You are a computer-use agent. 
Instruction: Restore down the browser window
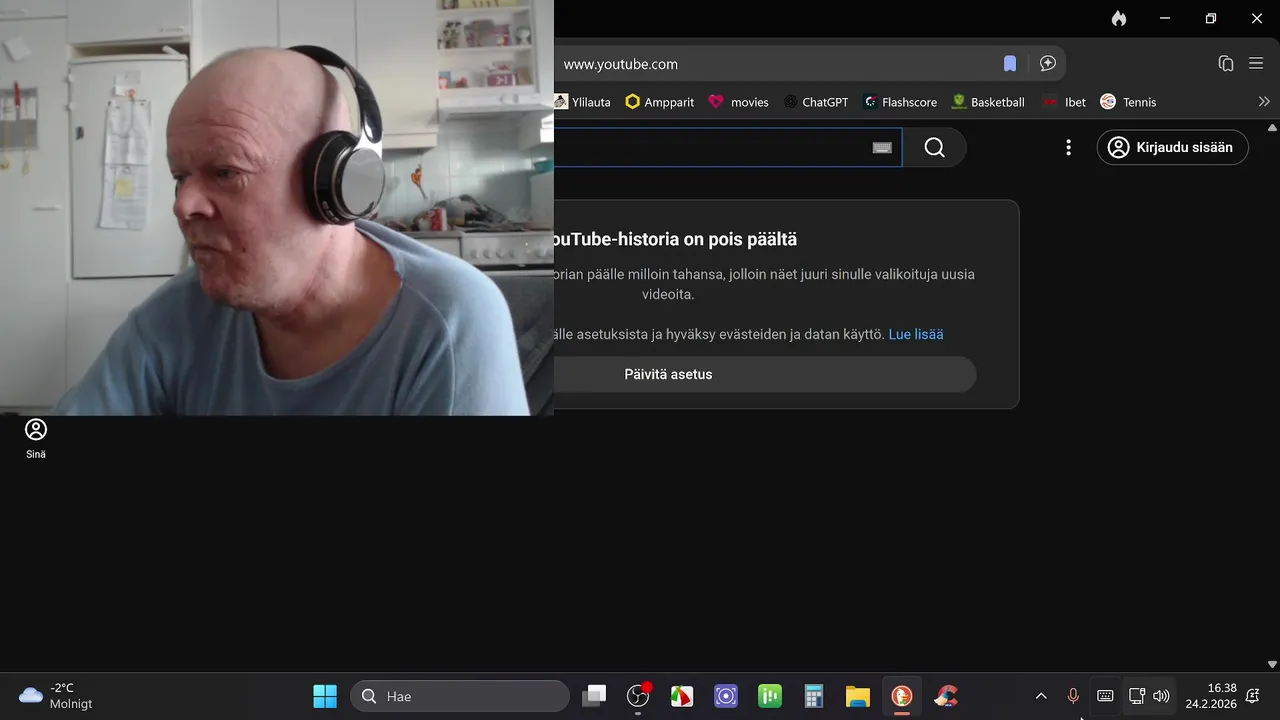click(x=1211, y=18)
